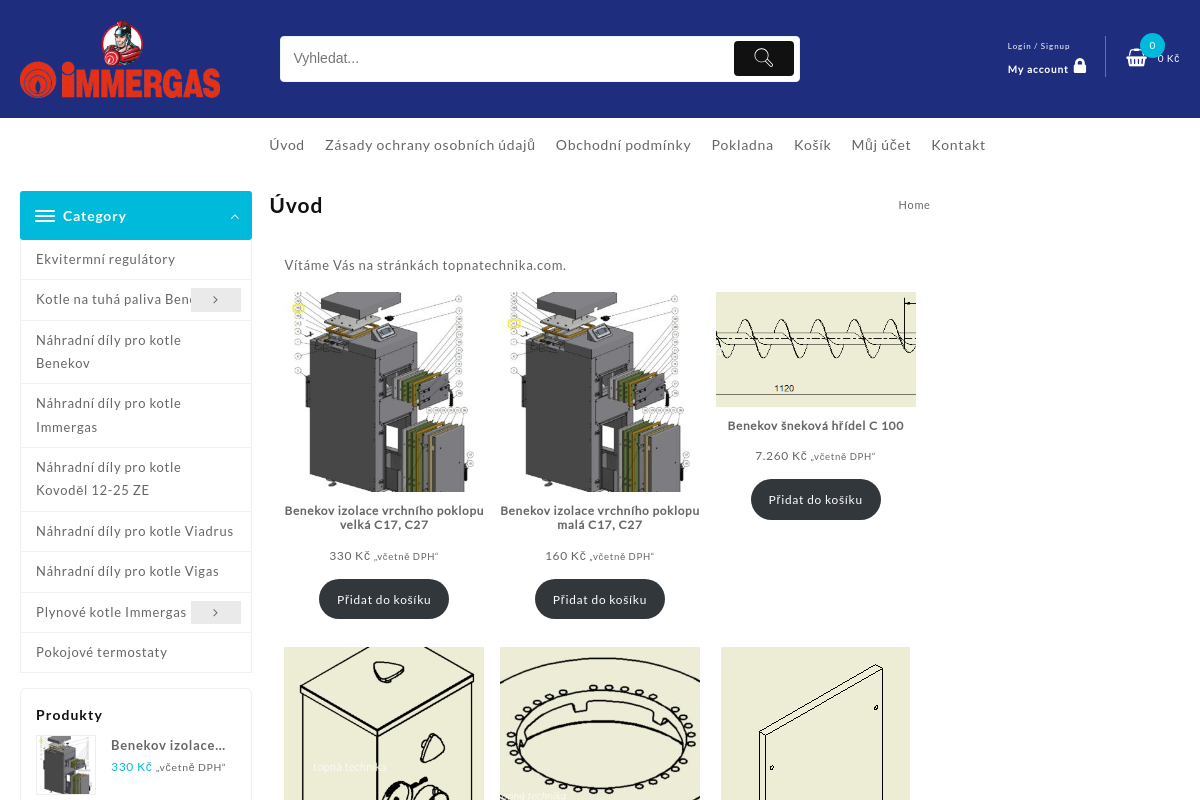Viewport: 1200px width, 800px height.
Task: Select Ekvitermní regulátory category
Action: pyautogui.click(x=105, y=259)
